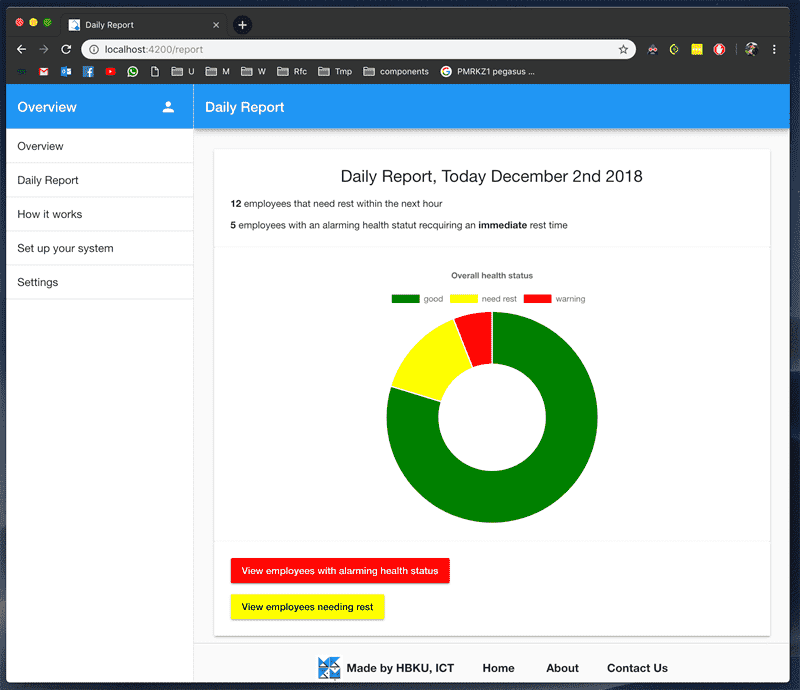View employees with alarming health status
This screenshot has height=690, width=800.
pos(340,571)
